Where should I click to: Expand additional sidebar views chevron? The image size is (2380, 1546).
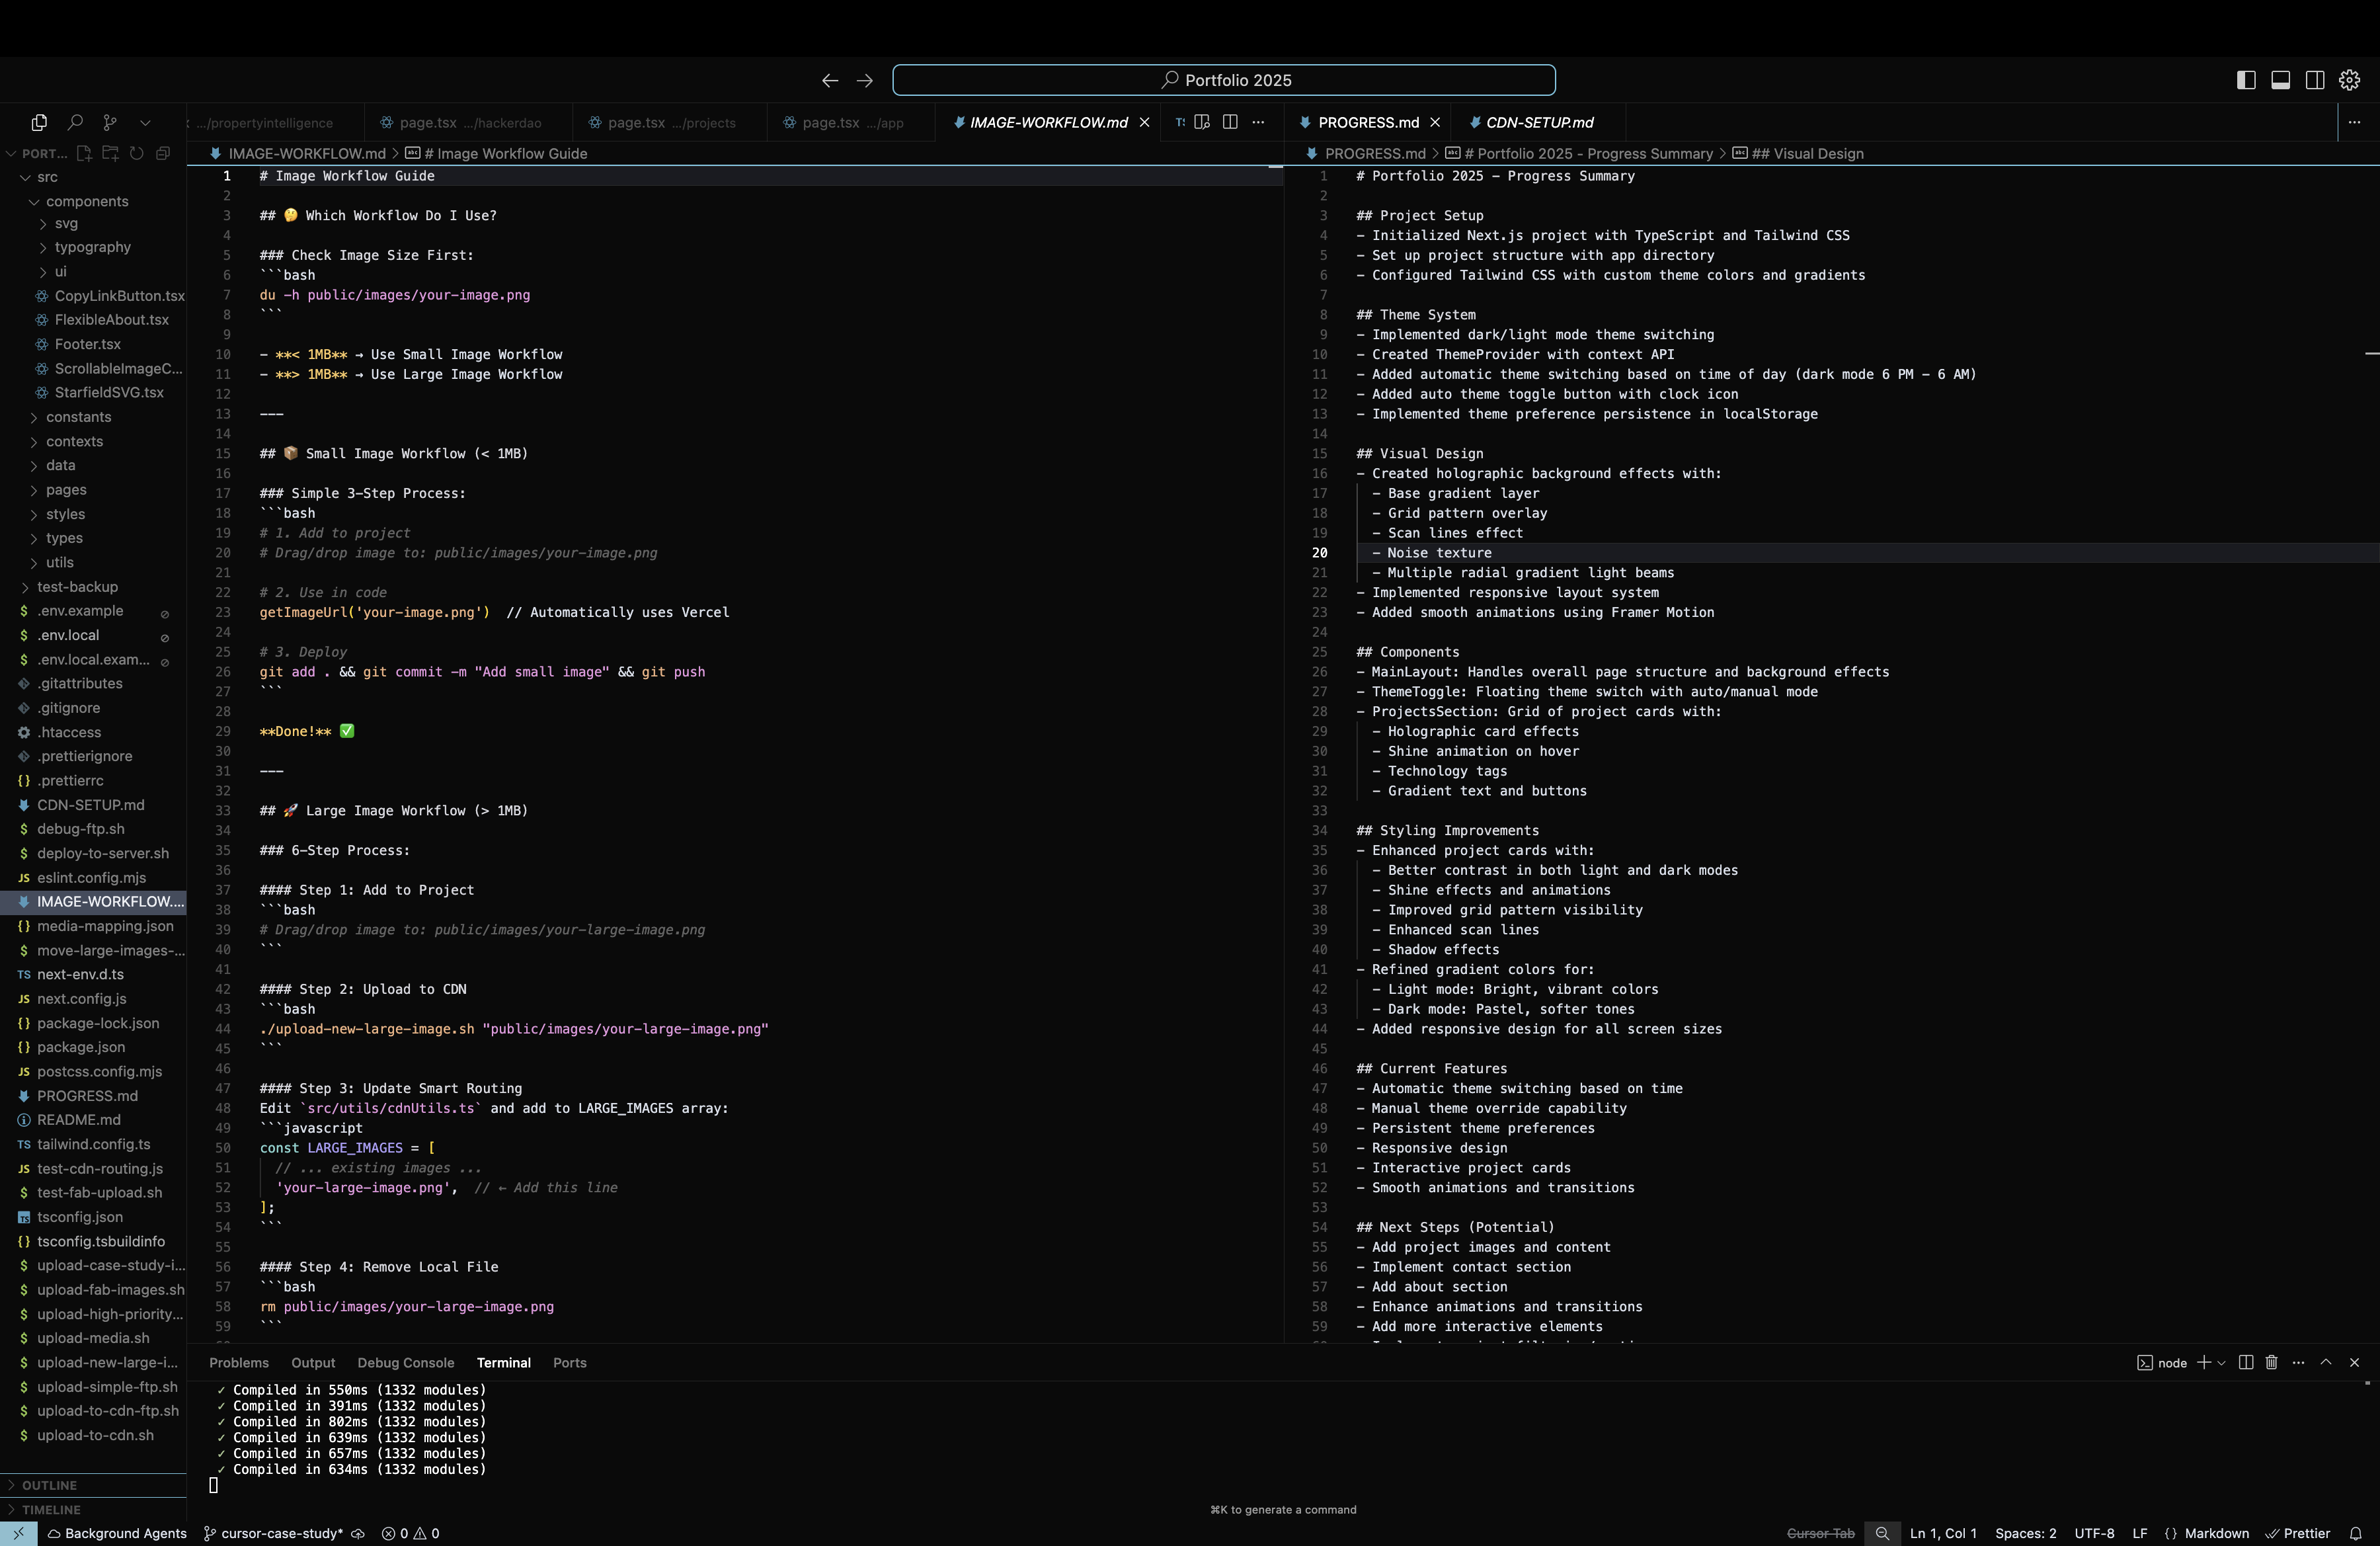click(145, 122)
